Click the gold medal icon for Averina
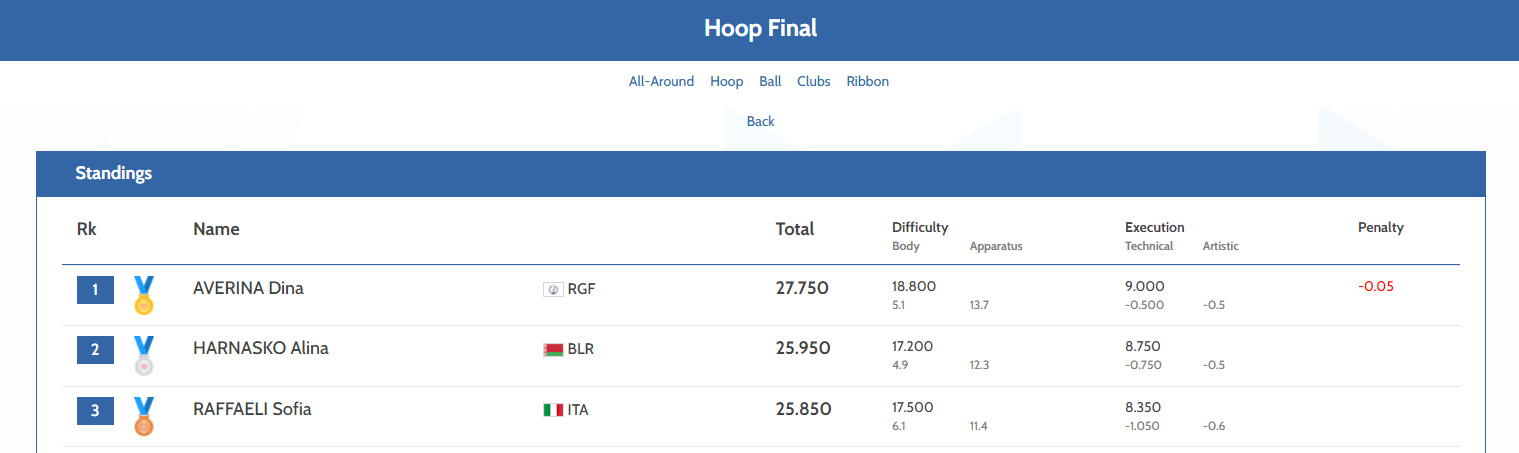This screenshot has height=453, width=1519. tap(144, 295)
